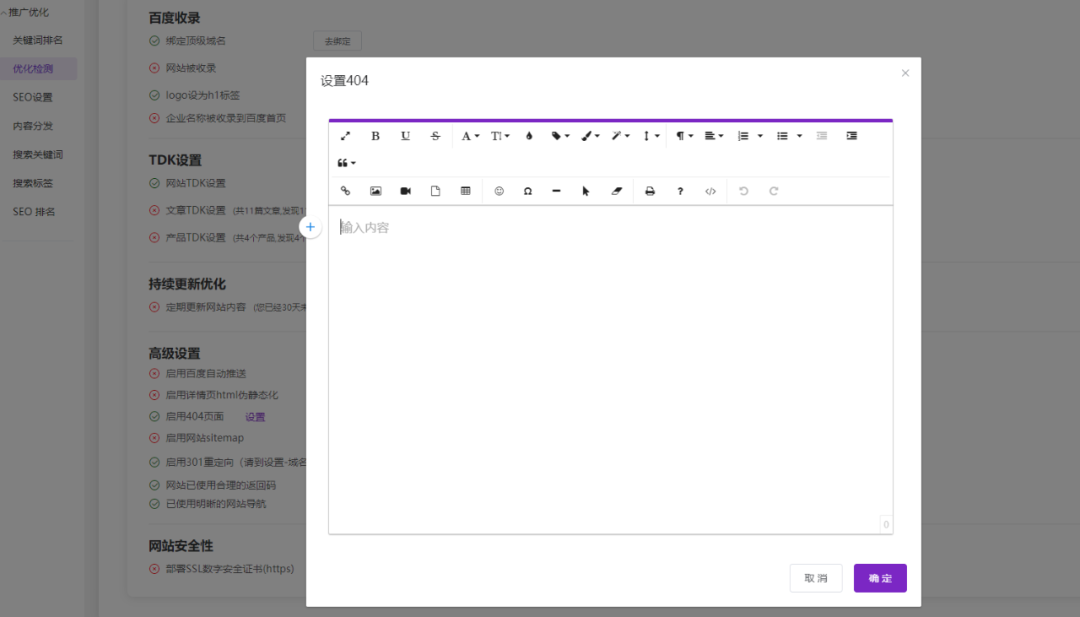Click the blue plus quick-insert button

tap(310, 227)
